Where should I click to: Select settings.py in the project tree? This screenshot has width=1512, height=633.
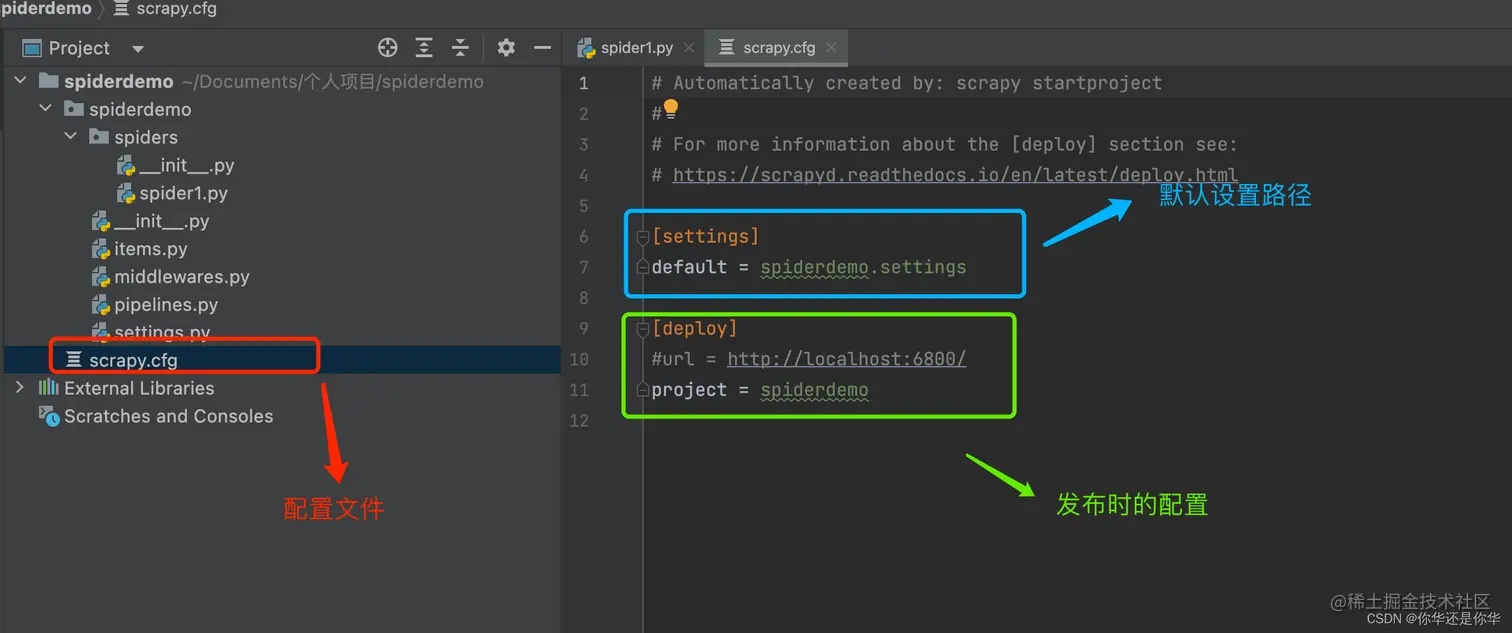[162, 332]
